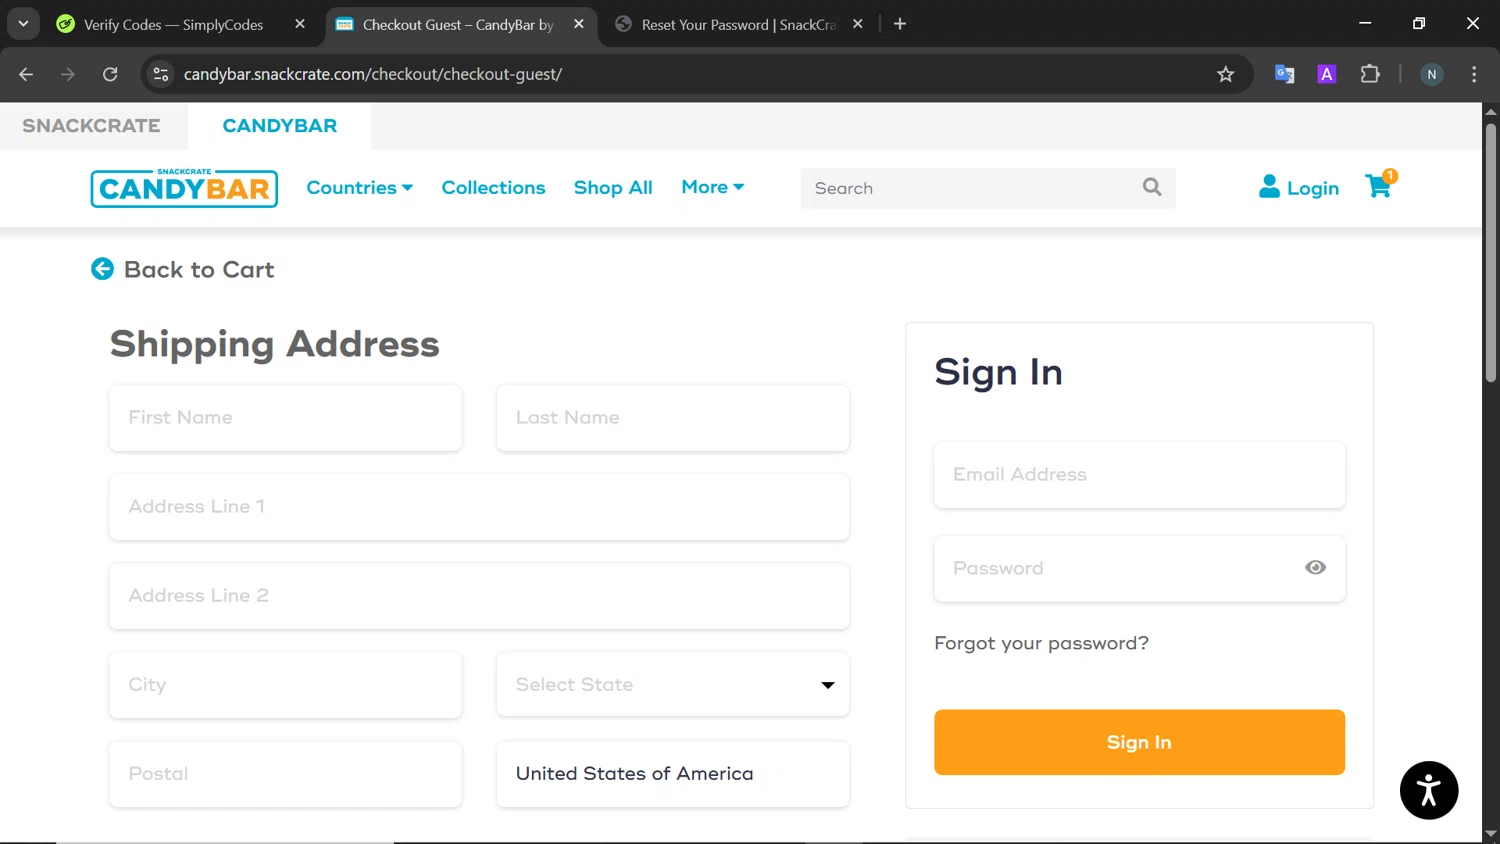The width and height of the screenshot is (1500, 844).
Task: Go back in browser history
Action: click(x=26, y=74)
